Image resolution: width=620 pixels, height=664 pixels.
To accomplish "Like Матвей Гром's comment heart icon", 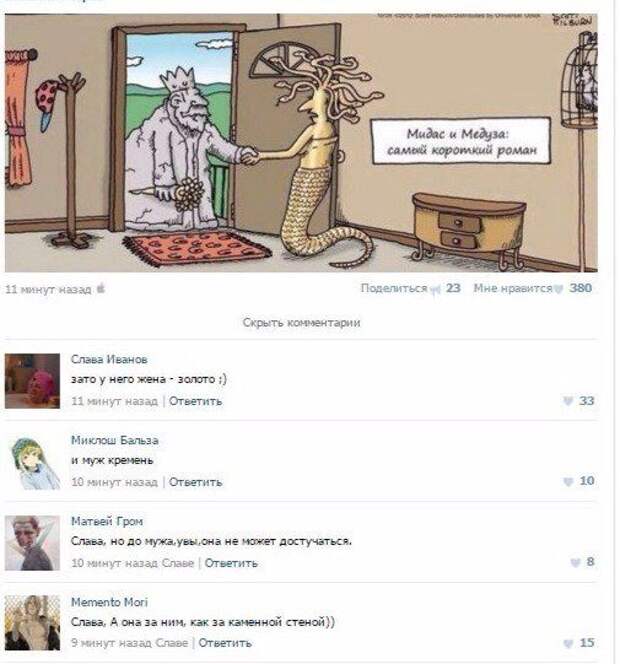I will pyautogui.click(x=575, y=562).
